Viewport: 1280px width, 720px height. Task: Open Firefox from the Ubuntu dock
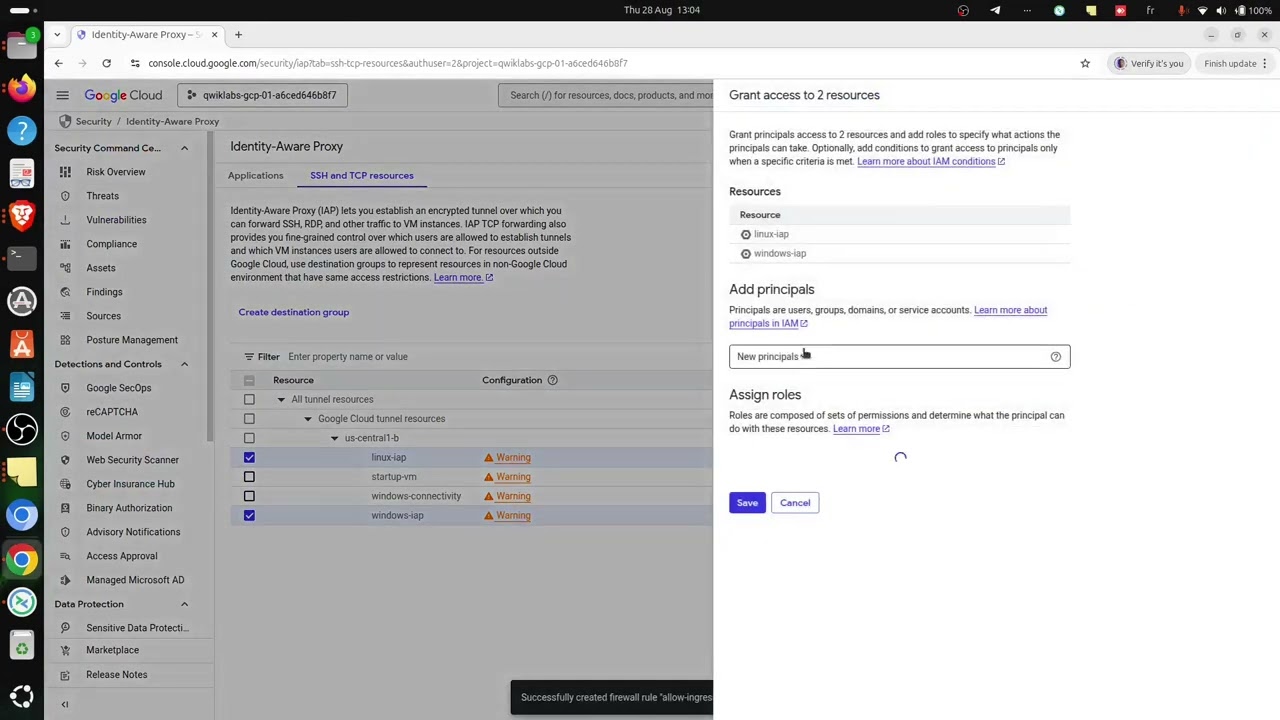point(21,88)
